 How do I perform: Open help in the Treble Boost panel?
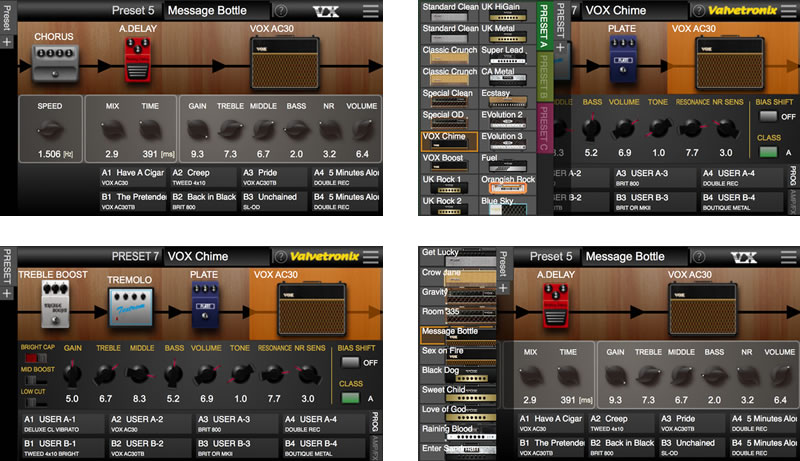281,256
